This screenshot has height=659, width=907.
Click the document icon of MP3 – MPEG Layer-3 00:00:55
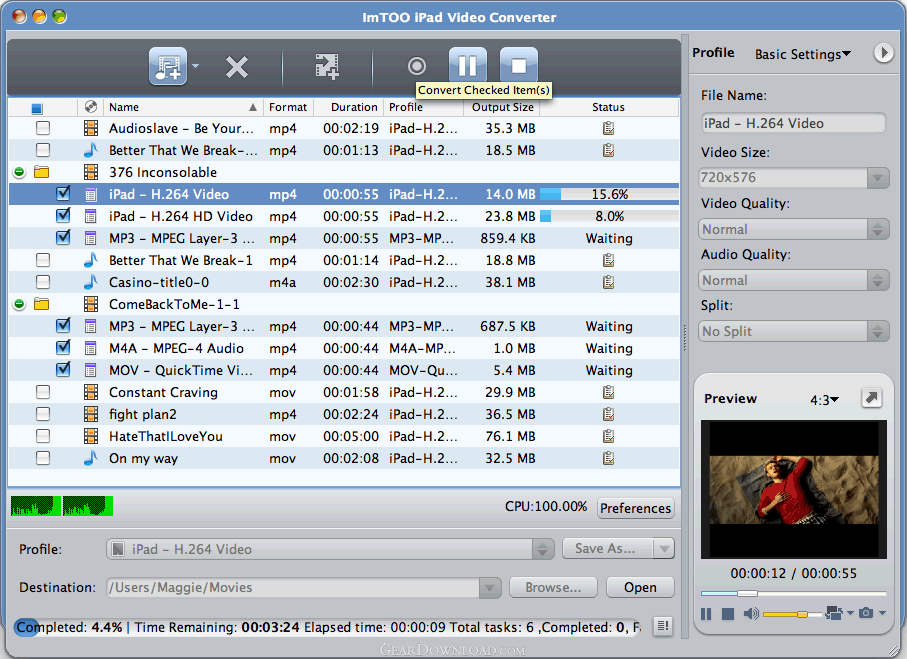pos(90,238)
